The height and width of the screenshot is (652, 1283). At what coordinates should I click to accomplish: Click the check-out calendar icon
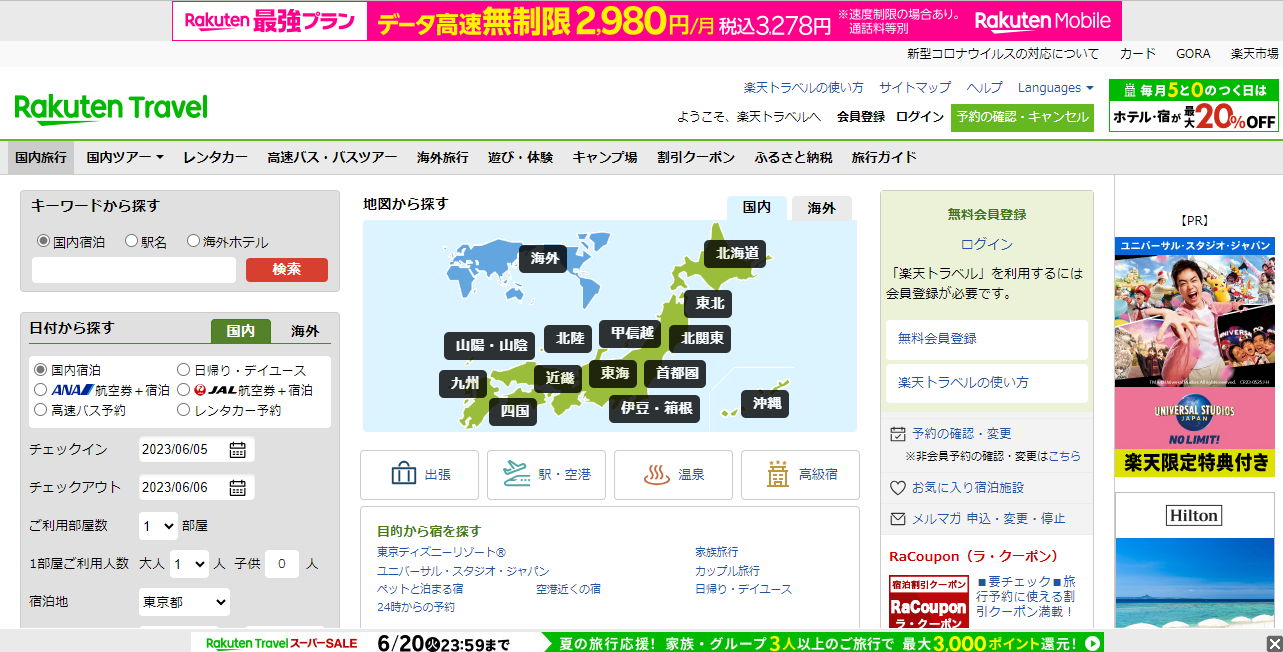pyautogui.click(x=237, y=488)
